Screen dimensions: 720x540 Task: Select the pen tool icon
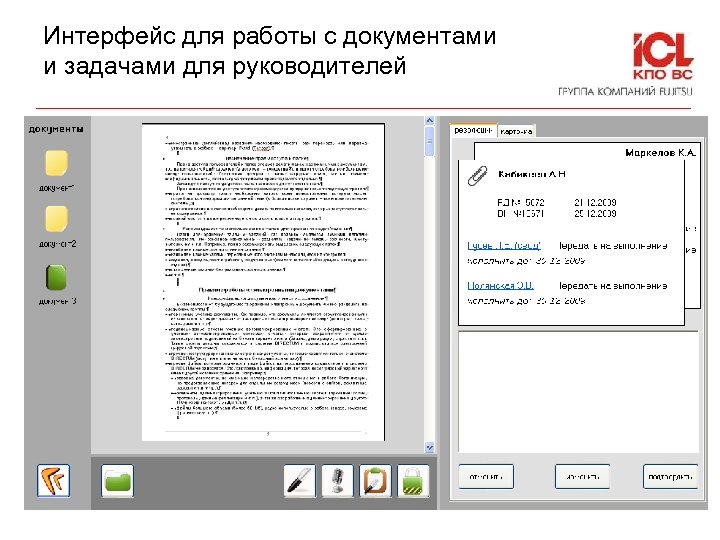tap(300, 481)
